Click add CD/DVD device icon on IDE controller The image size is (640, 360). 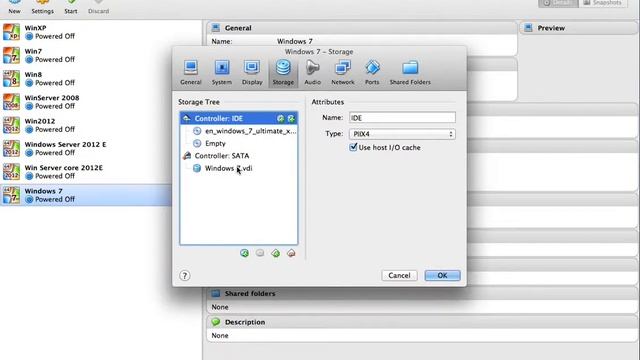[280, 118]
